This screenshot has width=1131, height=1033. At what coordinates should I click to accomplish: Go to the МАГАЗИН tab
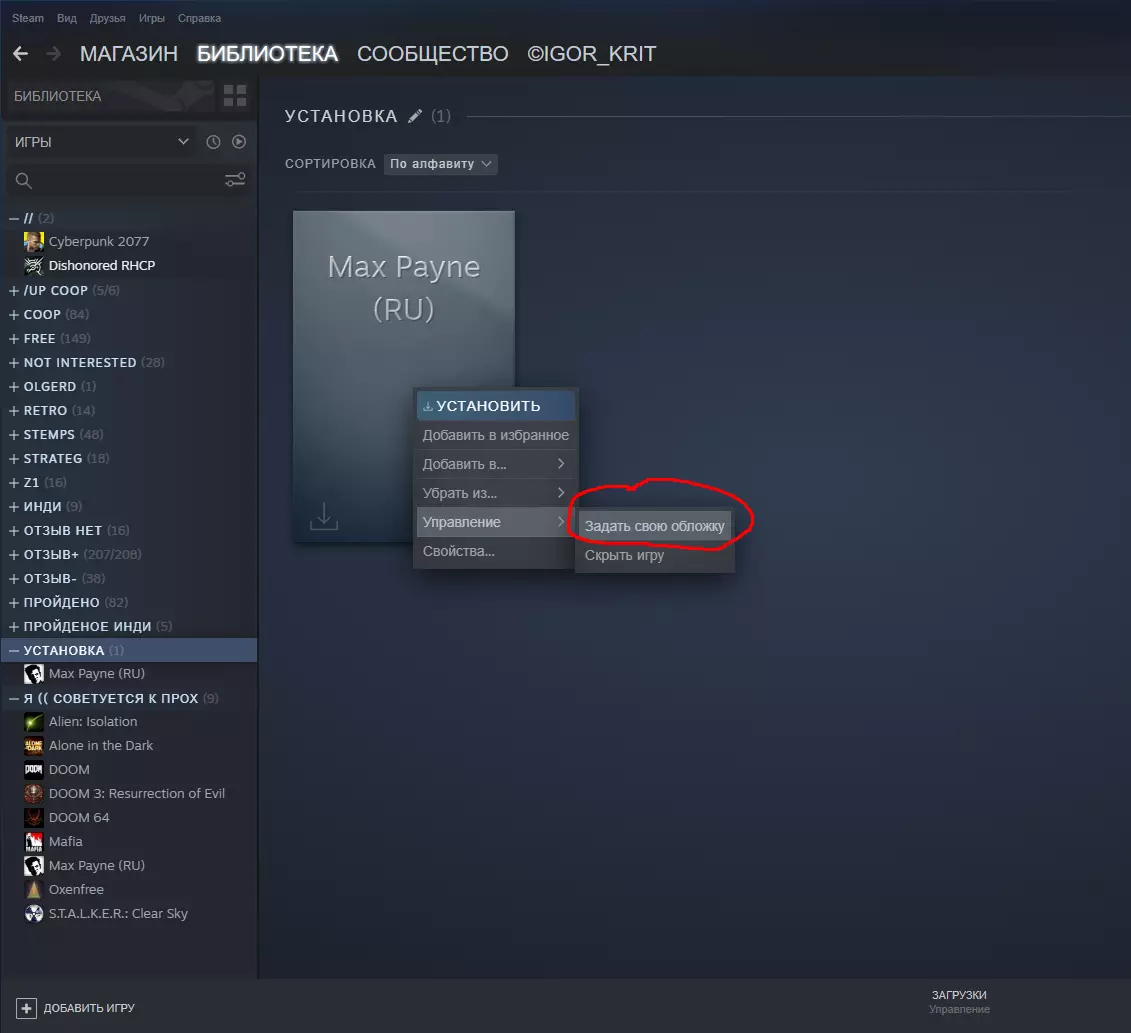click(x=128, y=54)
